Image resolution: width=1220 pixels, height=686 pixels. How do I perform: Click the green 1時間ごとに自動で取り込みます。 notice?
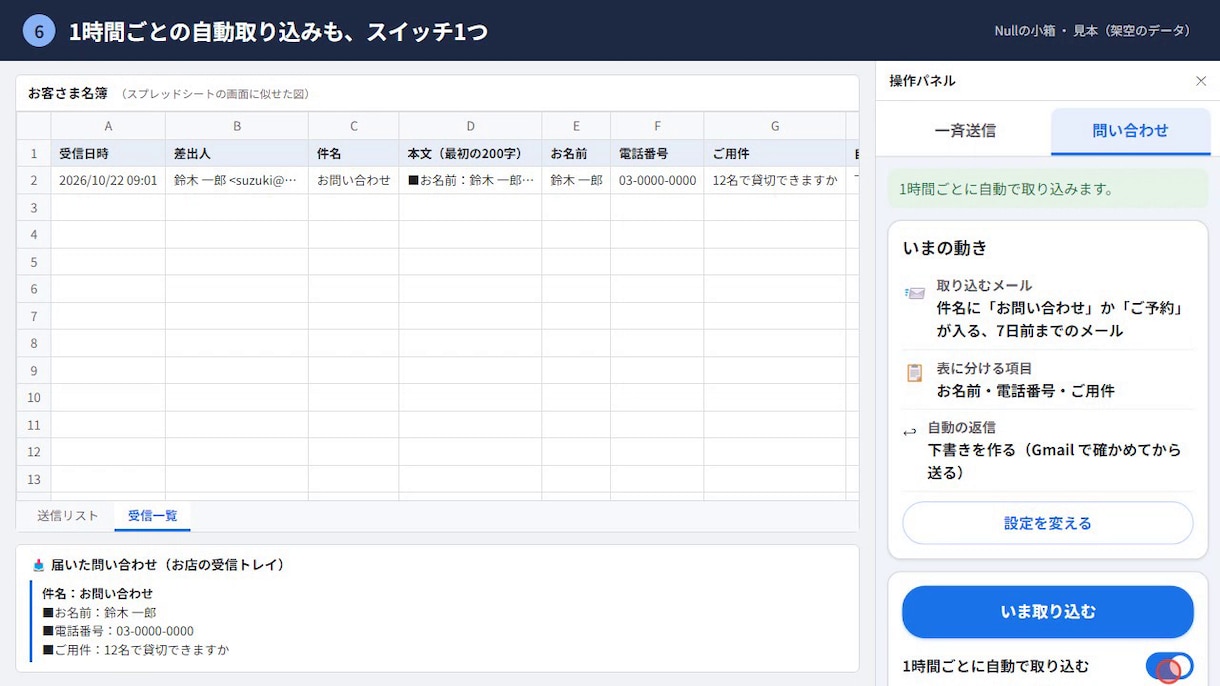pyautogui.click(x=1047, y=189)
